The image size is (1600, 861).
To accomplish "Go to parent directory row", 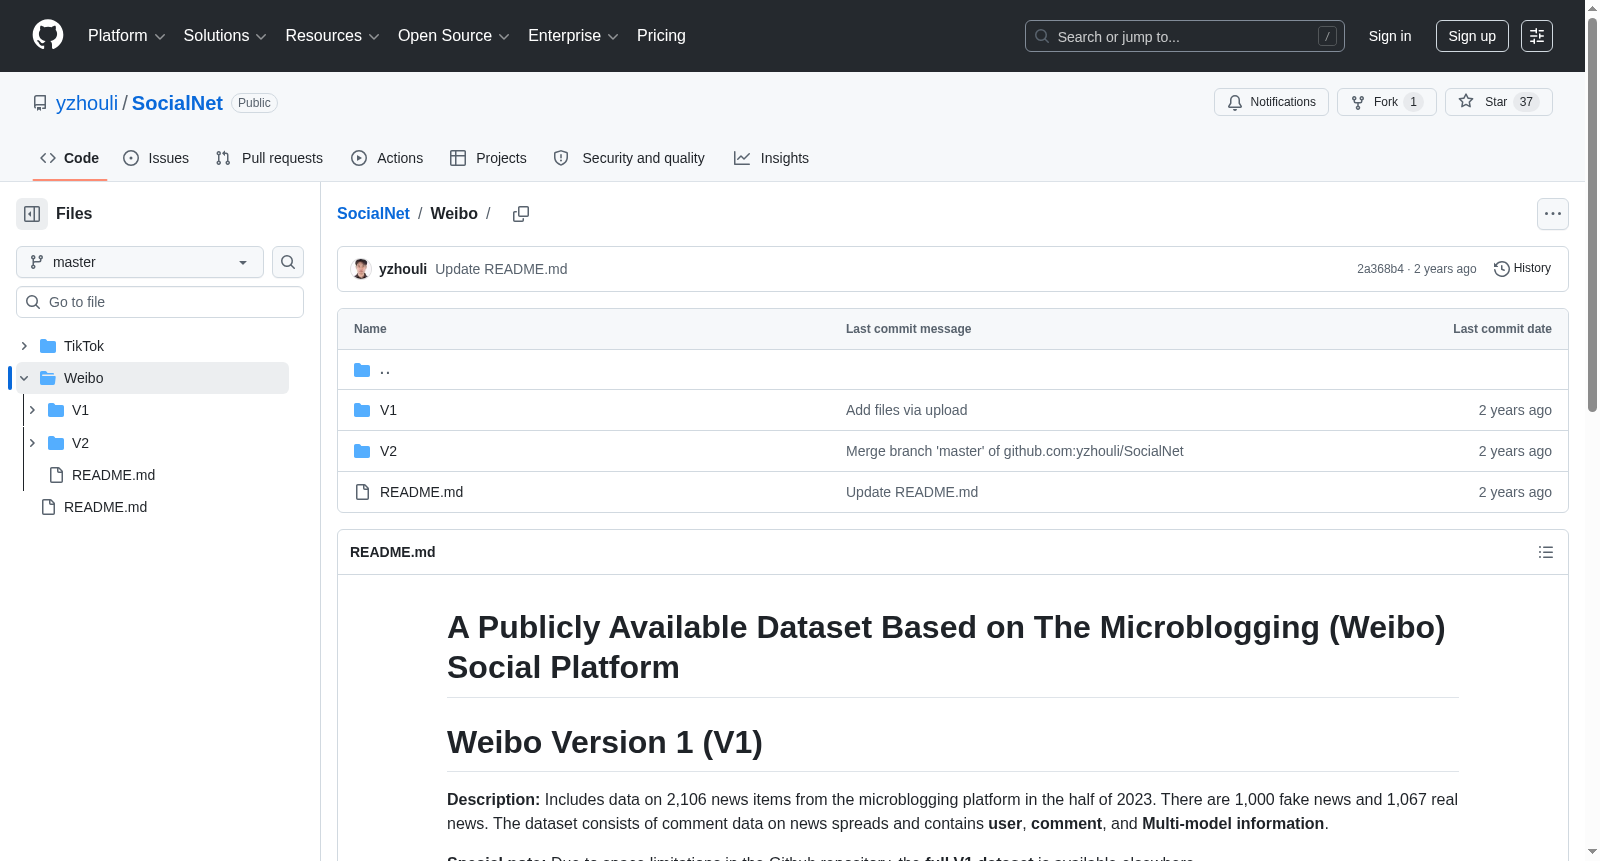I will click(x=952, y=370).
